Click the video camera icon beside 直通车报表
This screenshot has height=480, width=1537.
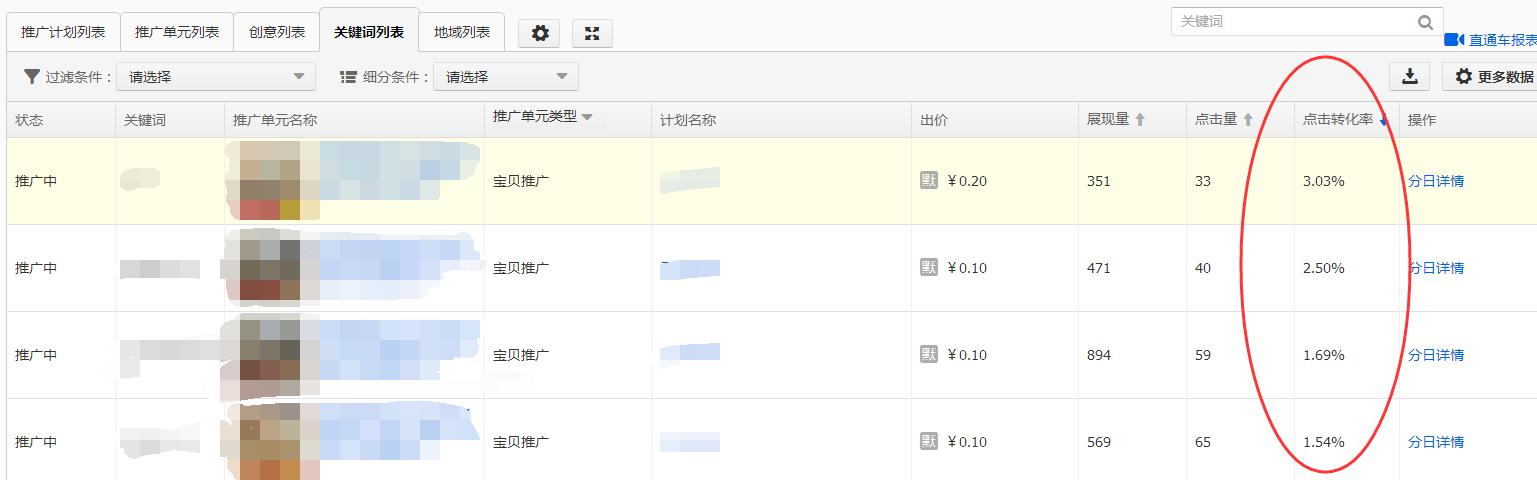1454,40
